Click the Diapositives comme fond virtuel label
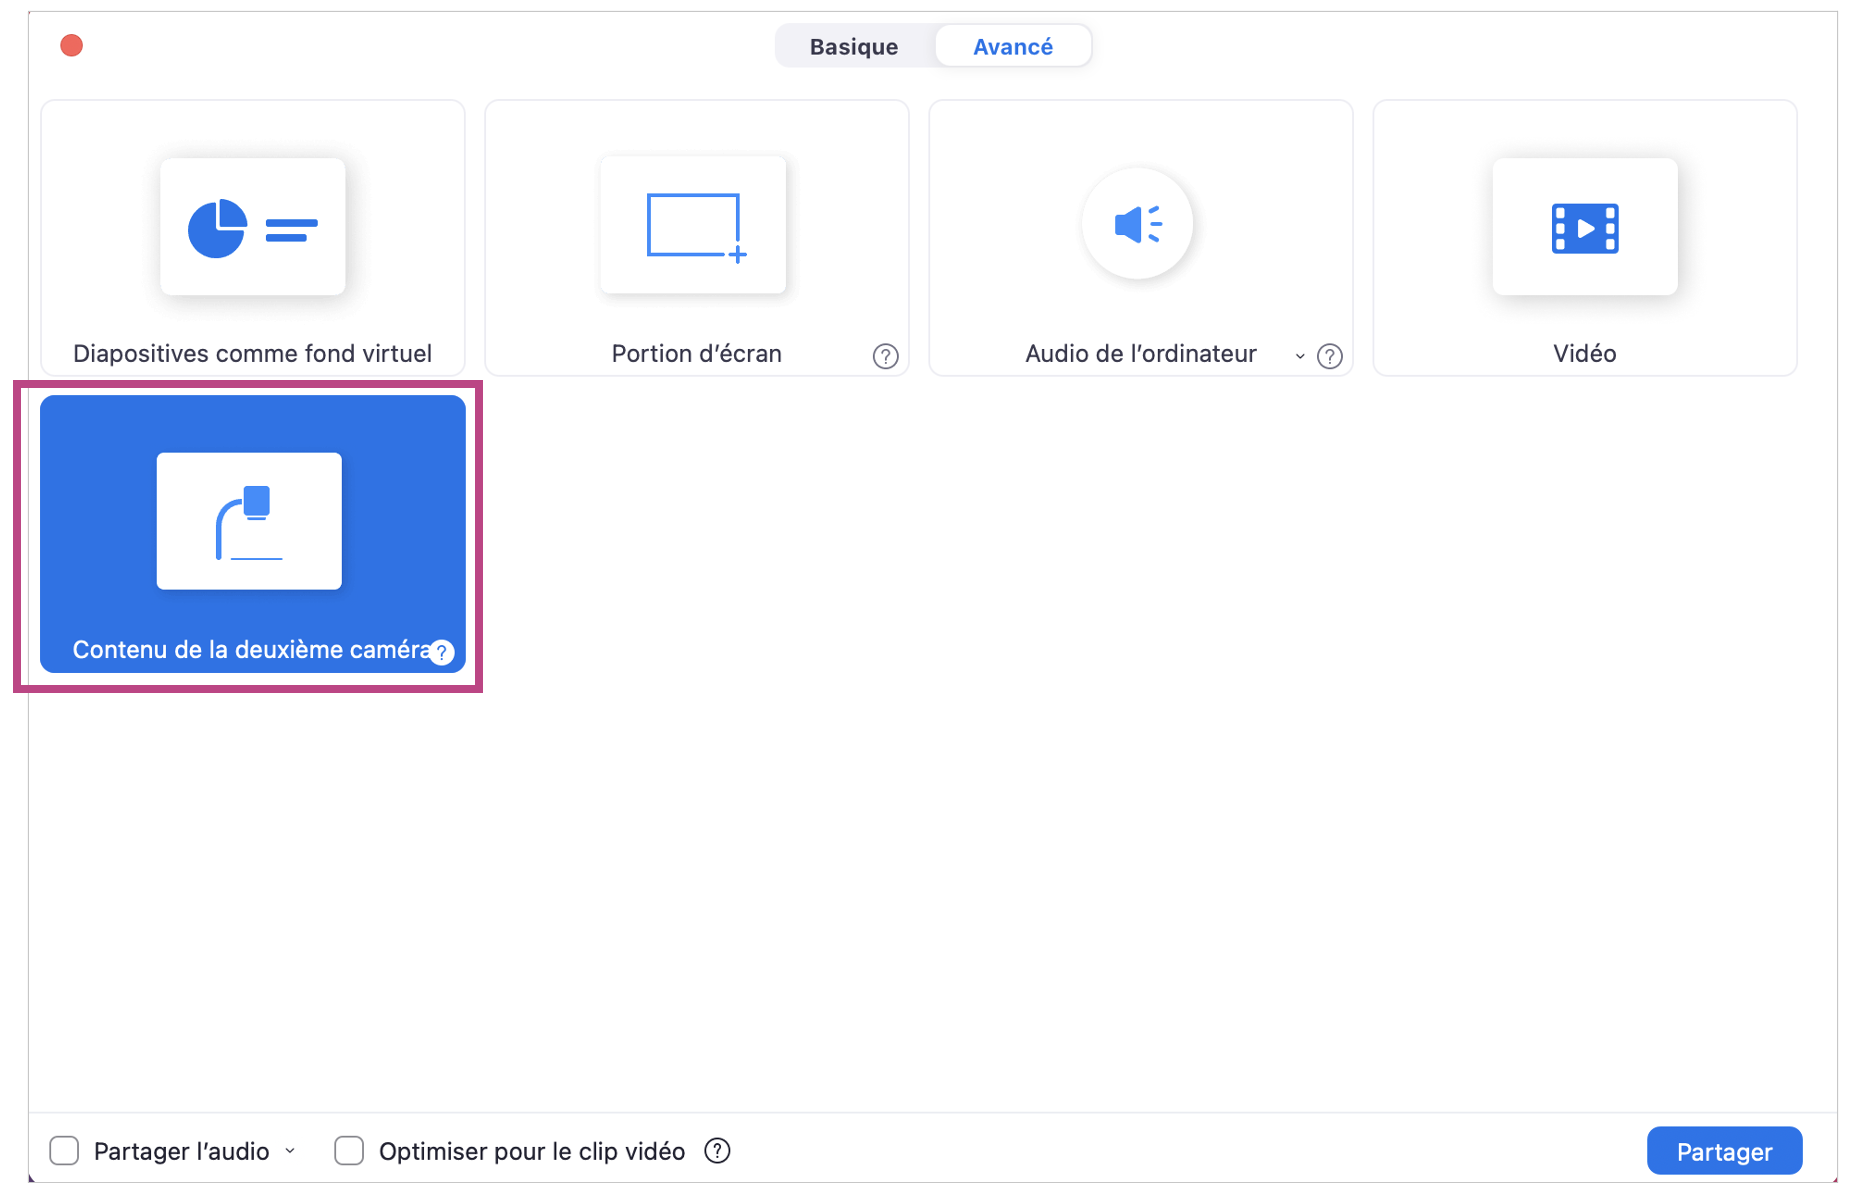Screen dimensions: 1850x1192 (x=252, y=354)
